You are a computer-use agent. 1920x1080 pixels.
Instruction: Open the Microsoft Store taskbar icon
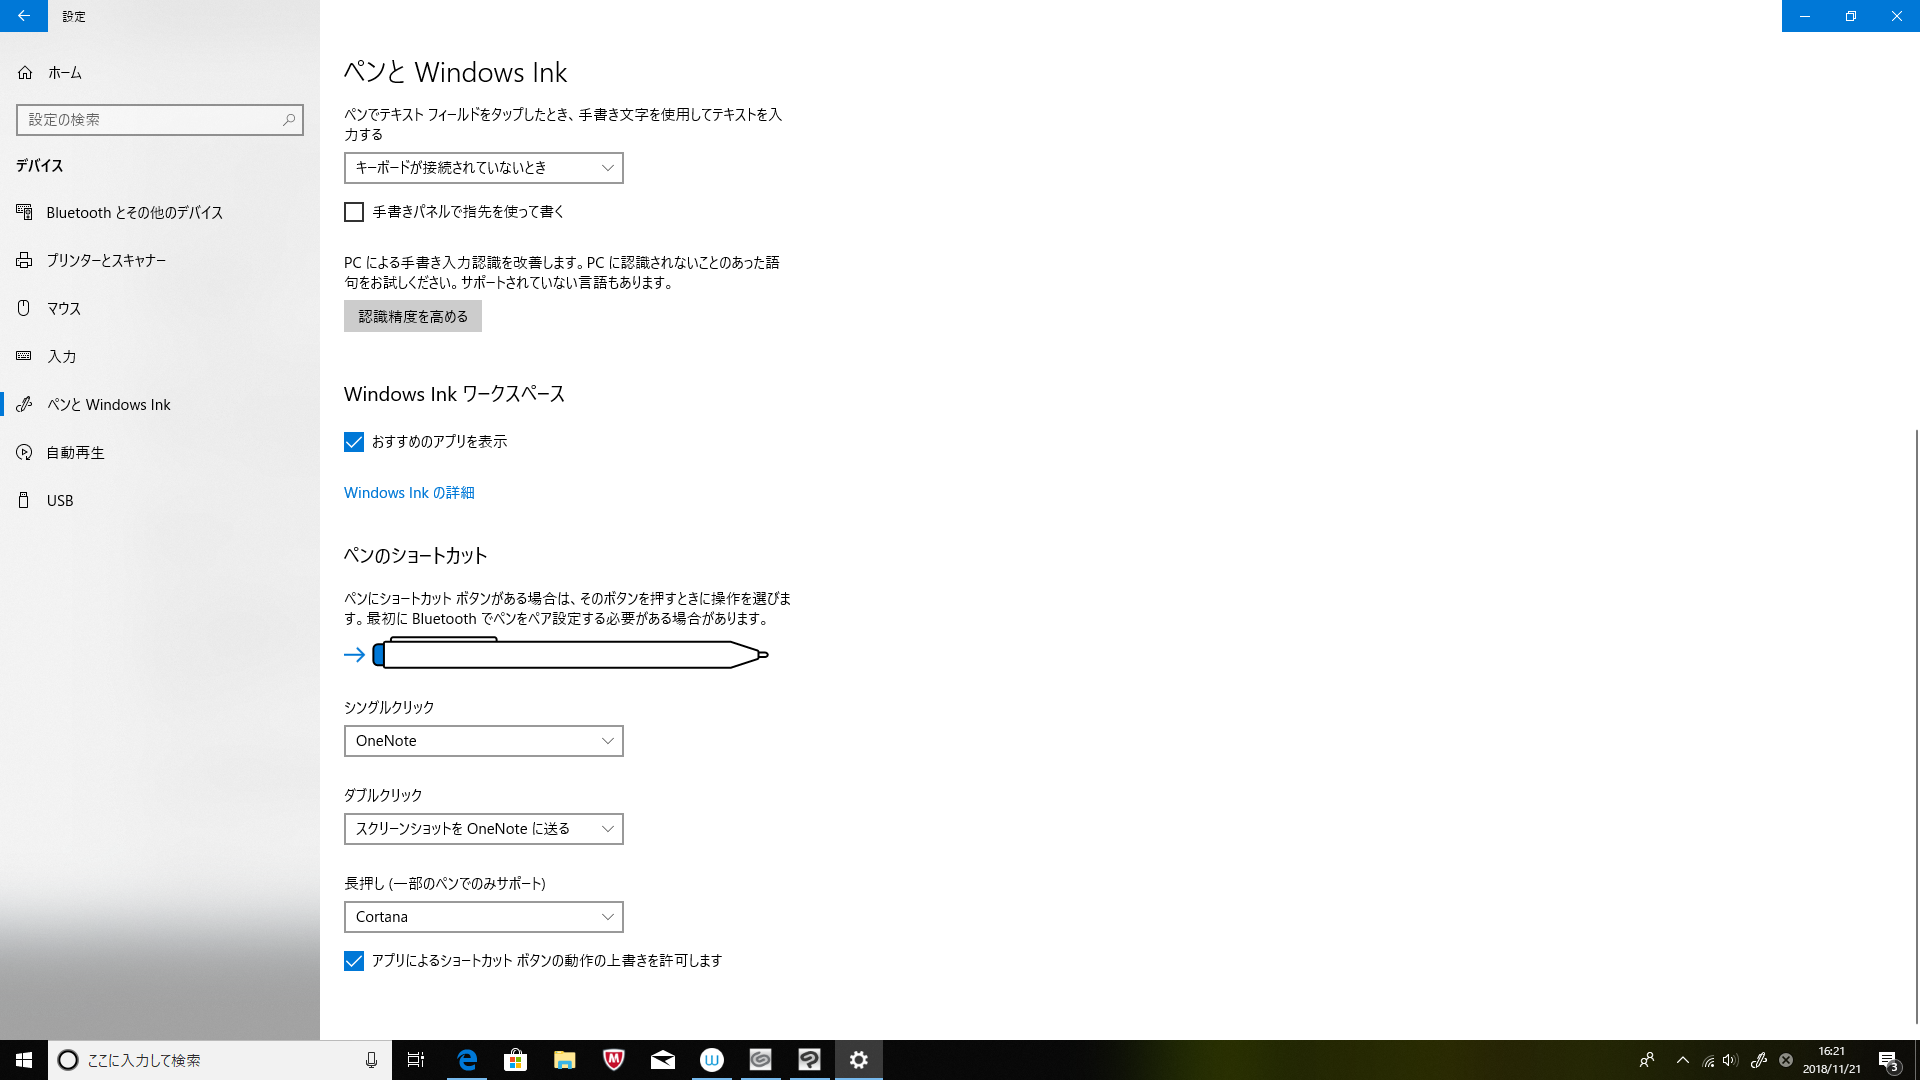pos(515,1060)
